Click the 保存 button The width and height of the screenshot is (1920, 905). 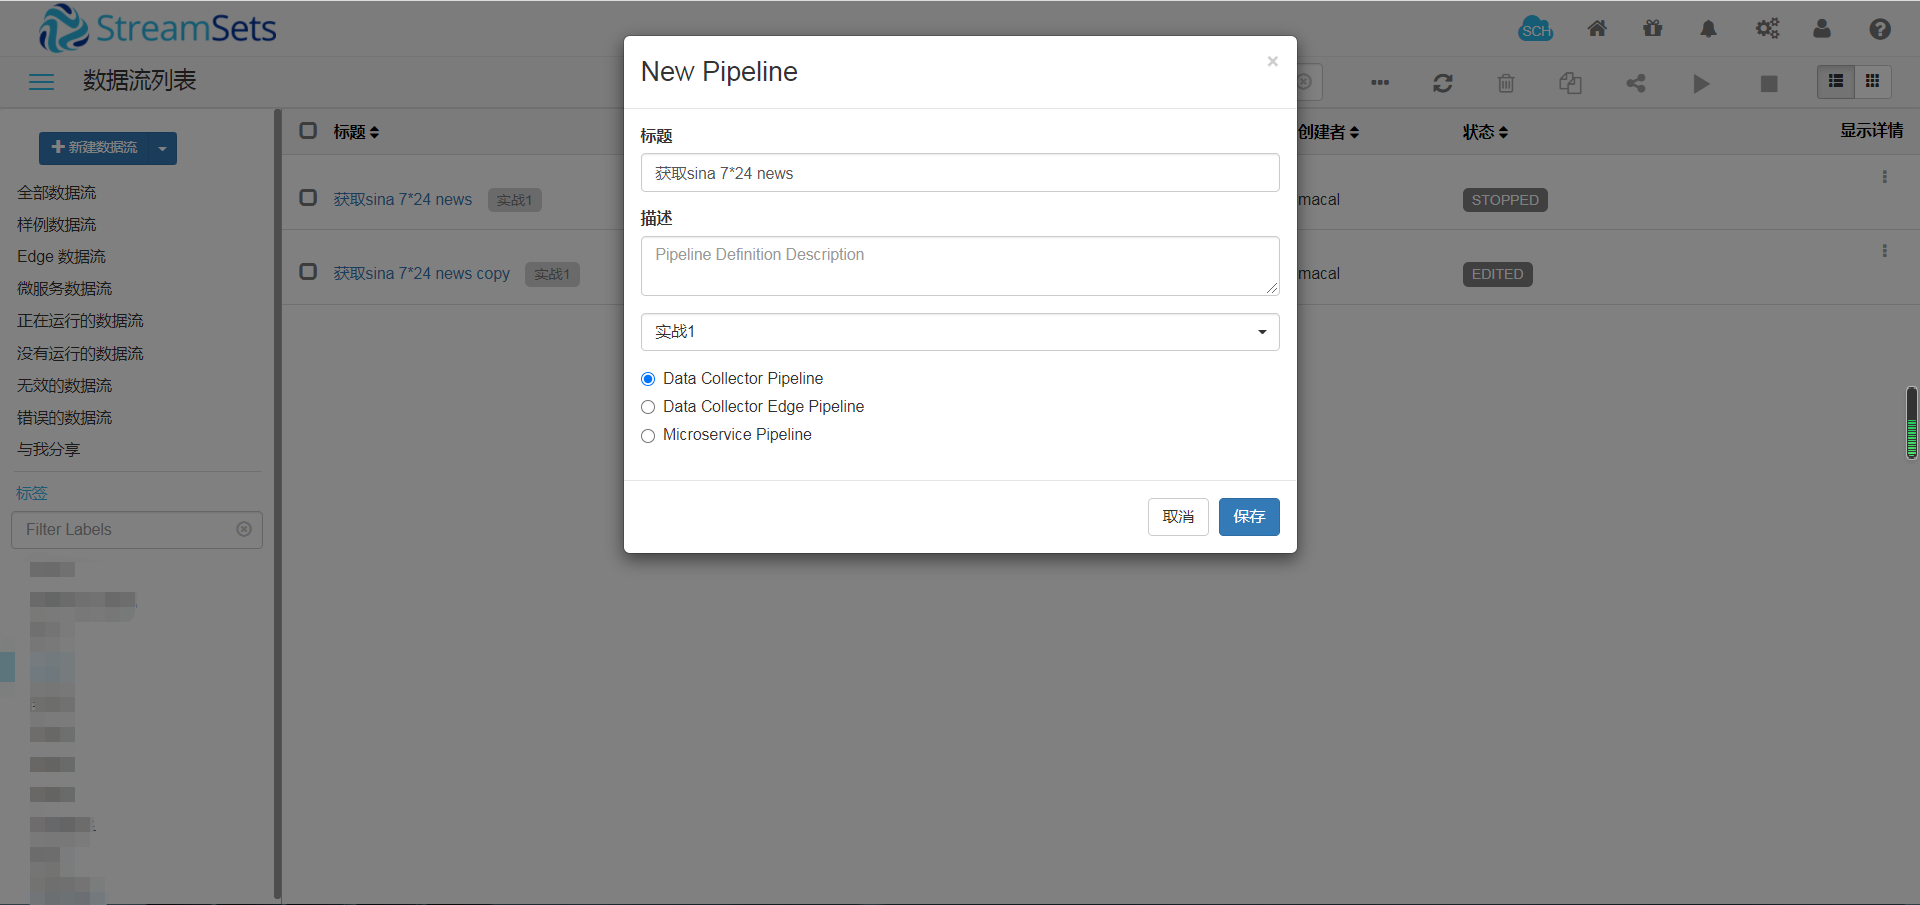click(1248, 517)
